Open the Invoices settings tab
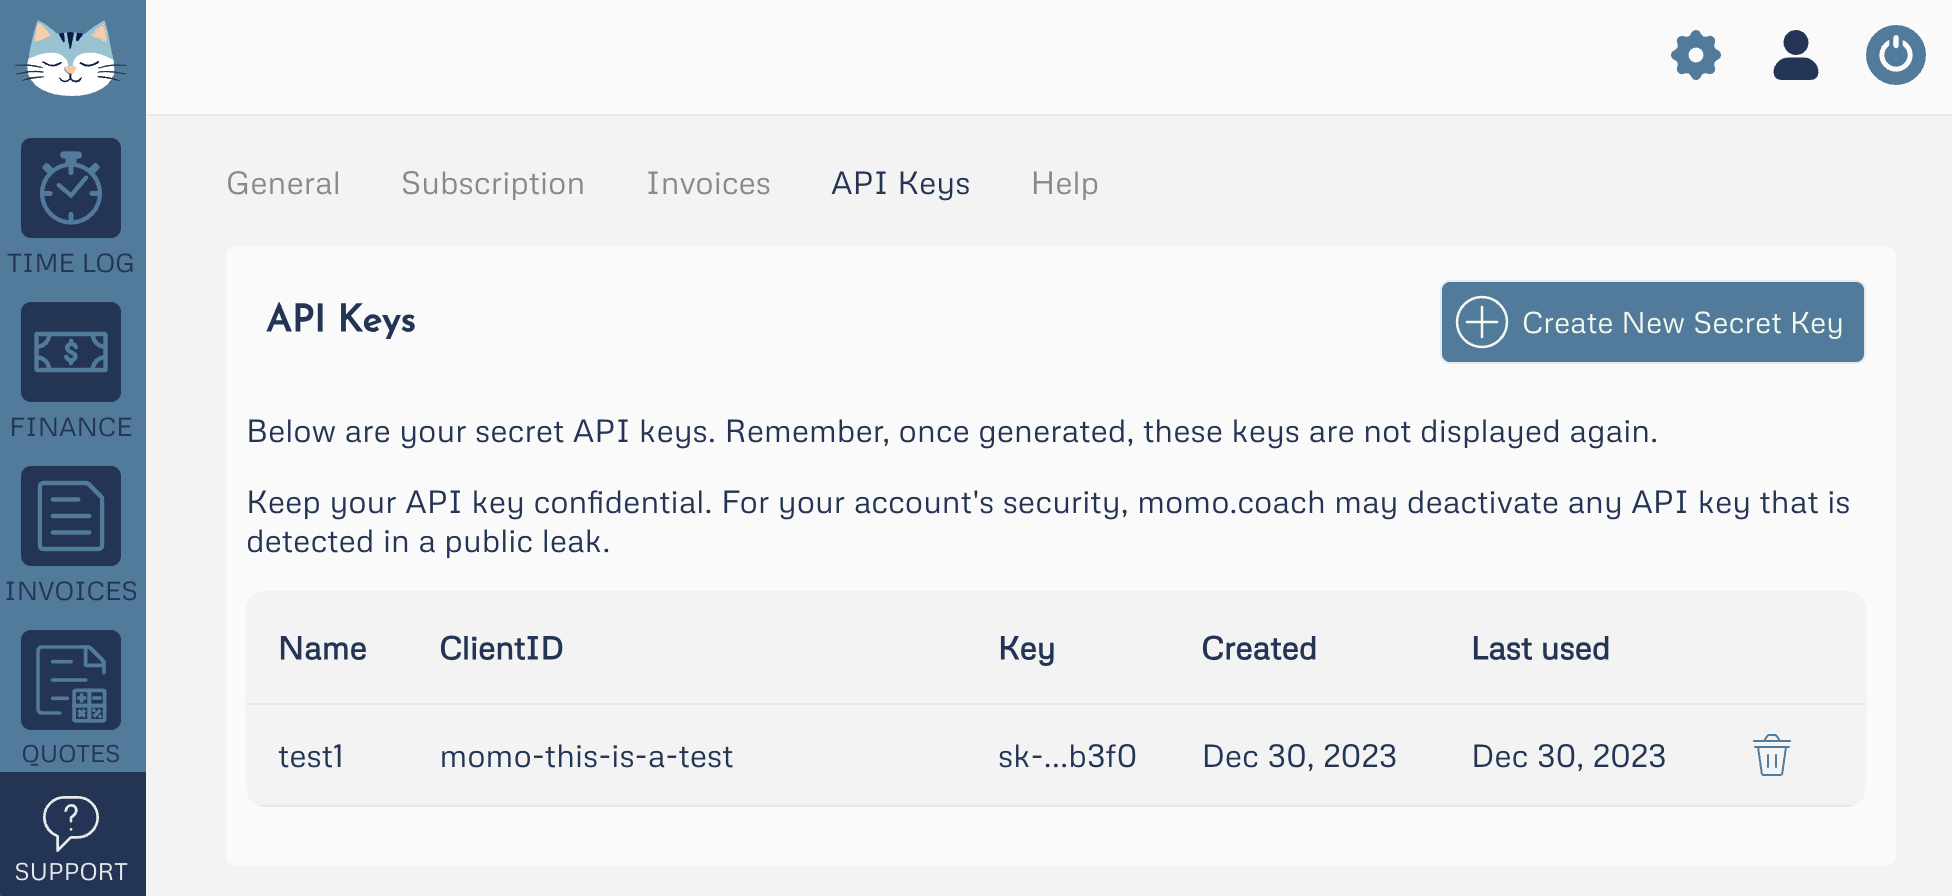Image resolution: width=1952 pixels, height=896 pixels. [708, 183]
